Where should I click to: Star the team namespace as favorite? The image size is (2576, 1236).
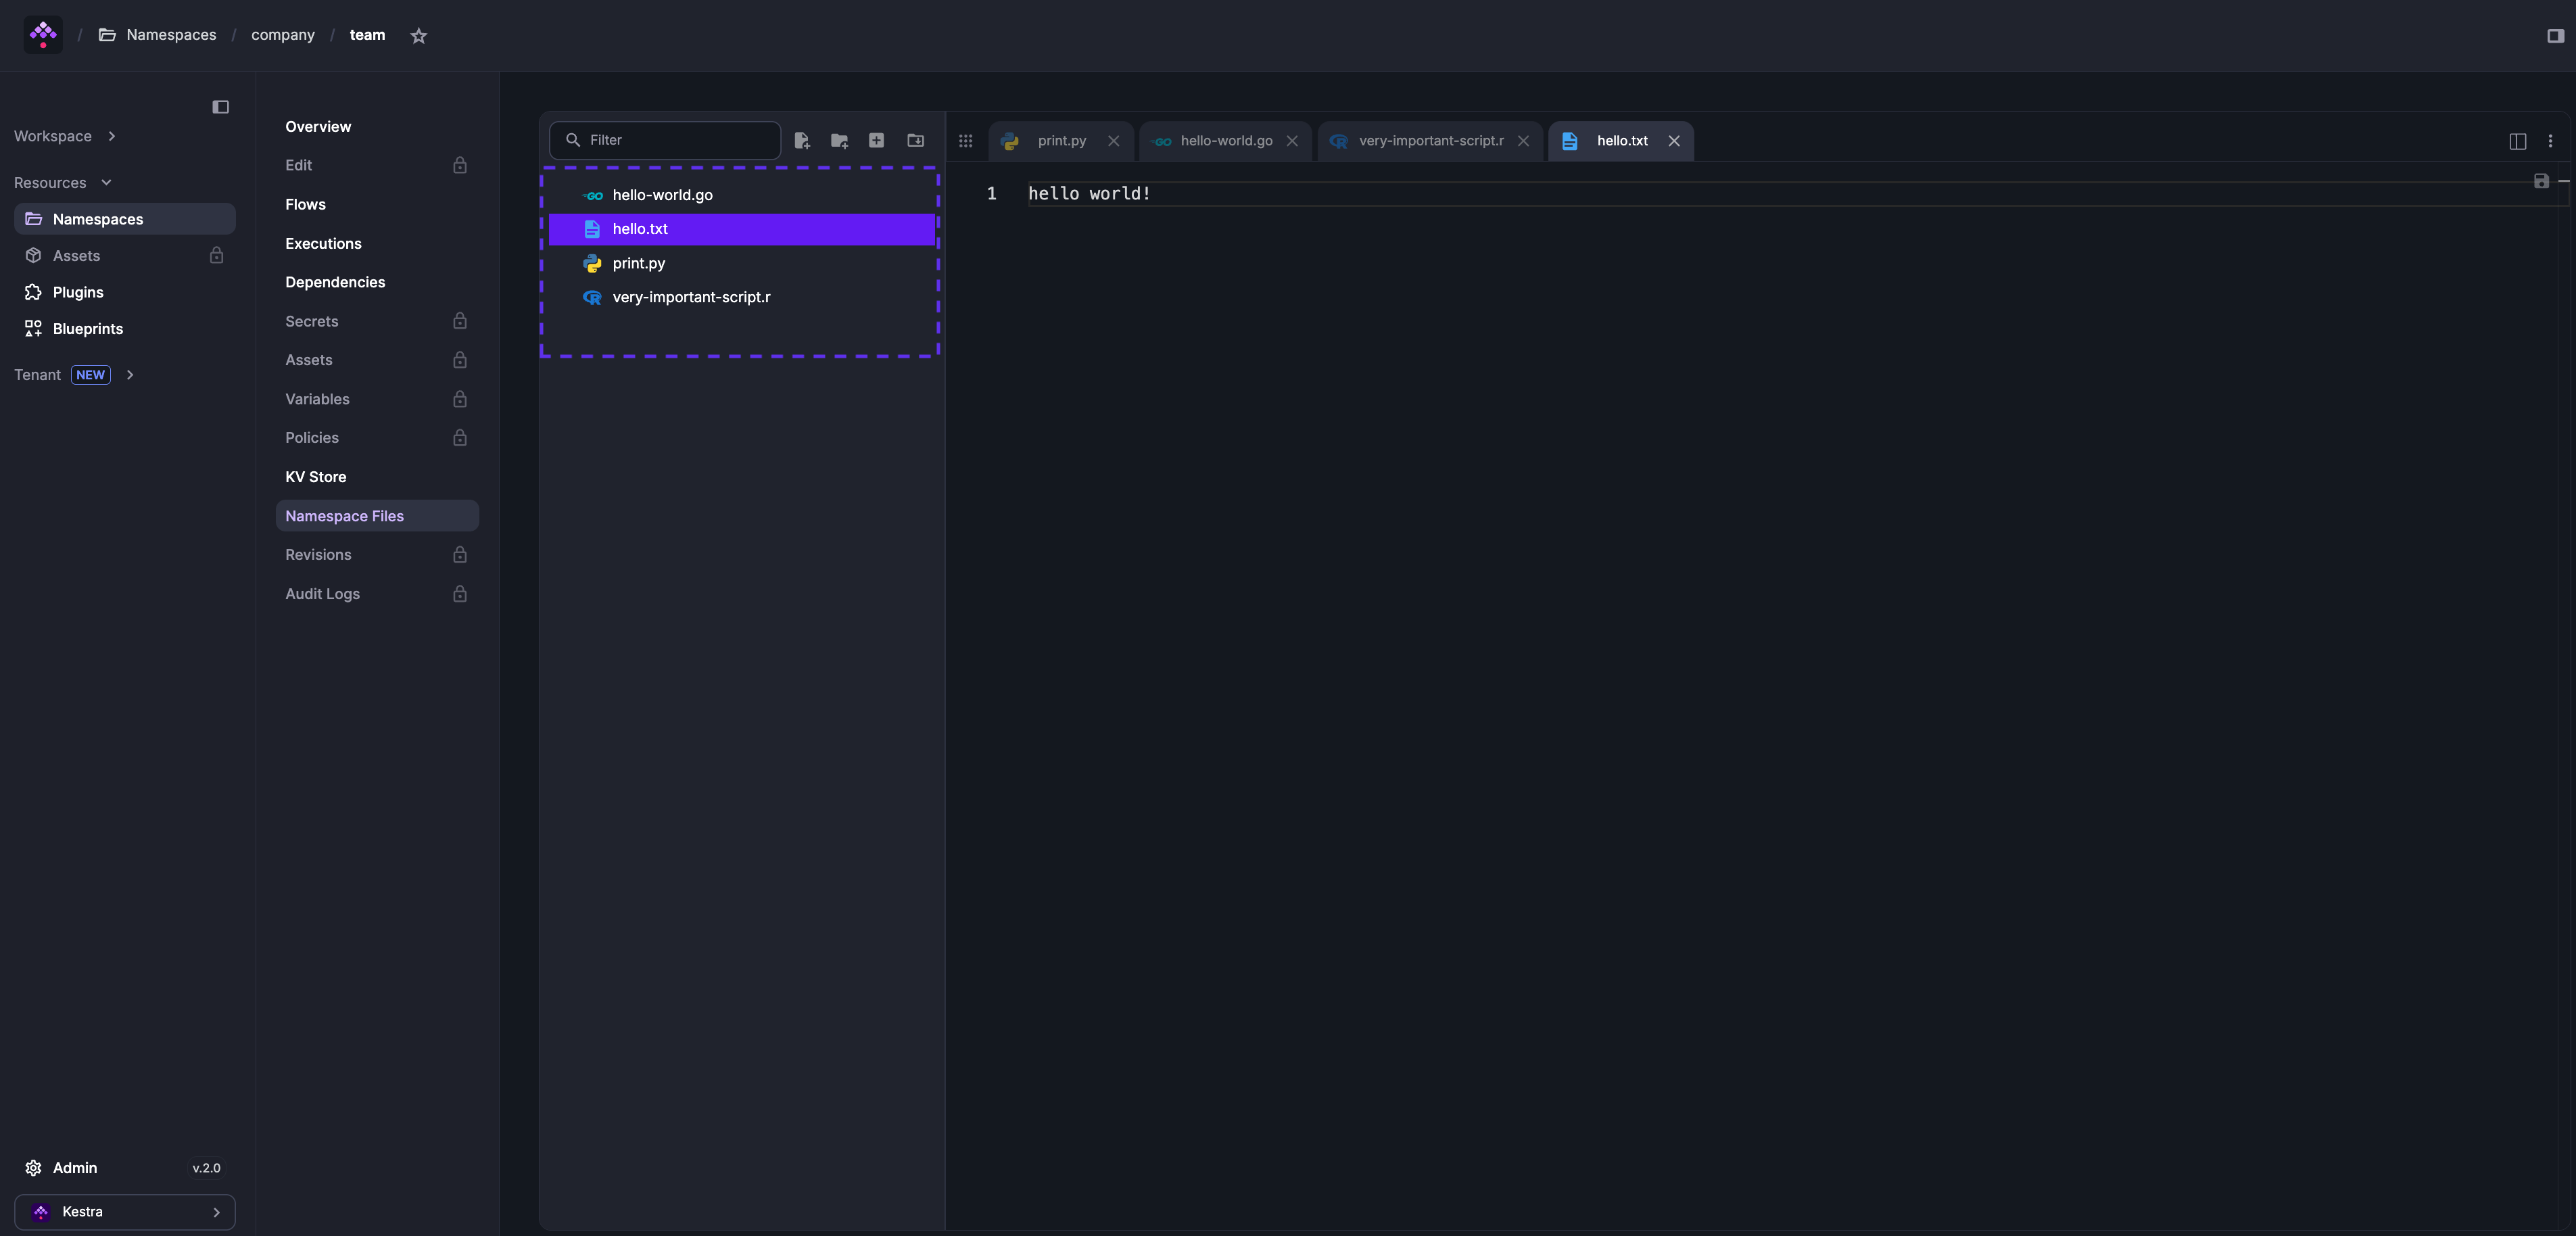click(x=419, y=36)
